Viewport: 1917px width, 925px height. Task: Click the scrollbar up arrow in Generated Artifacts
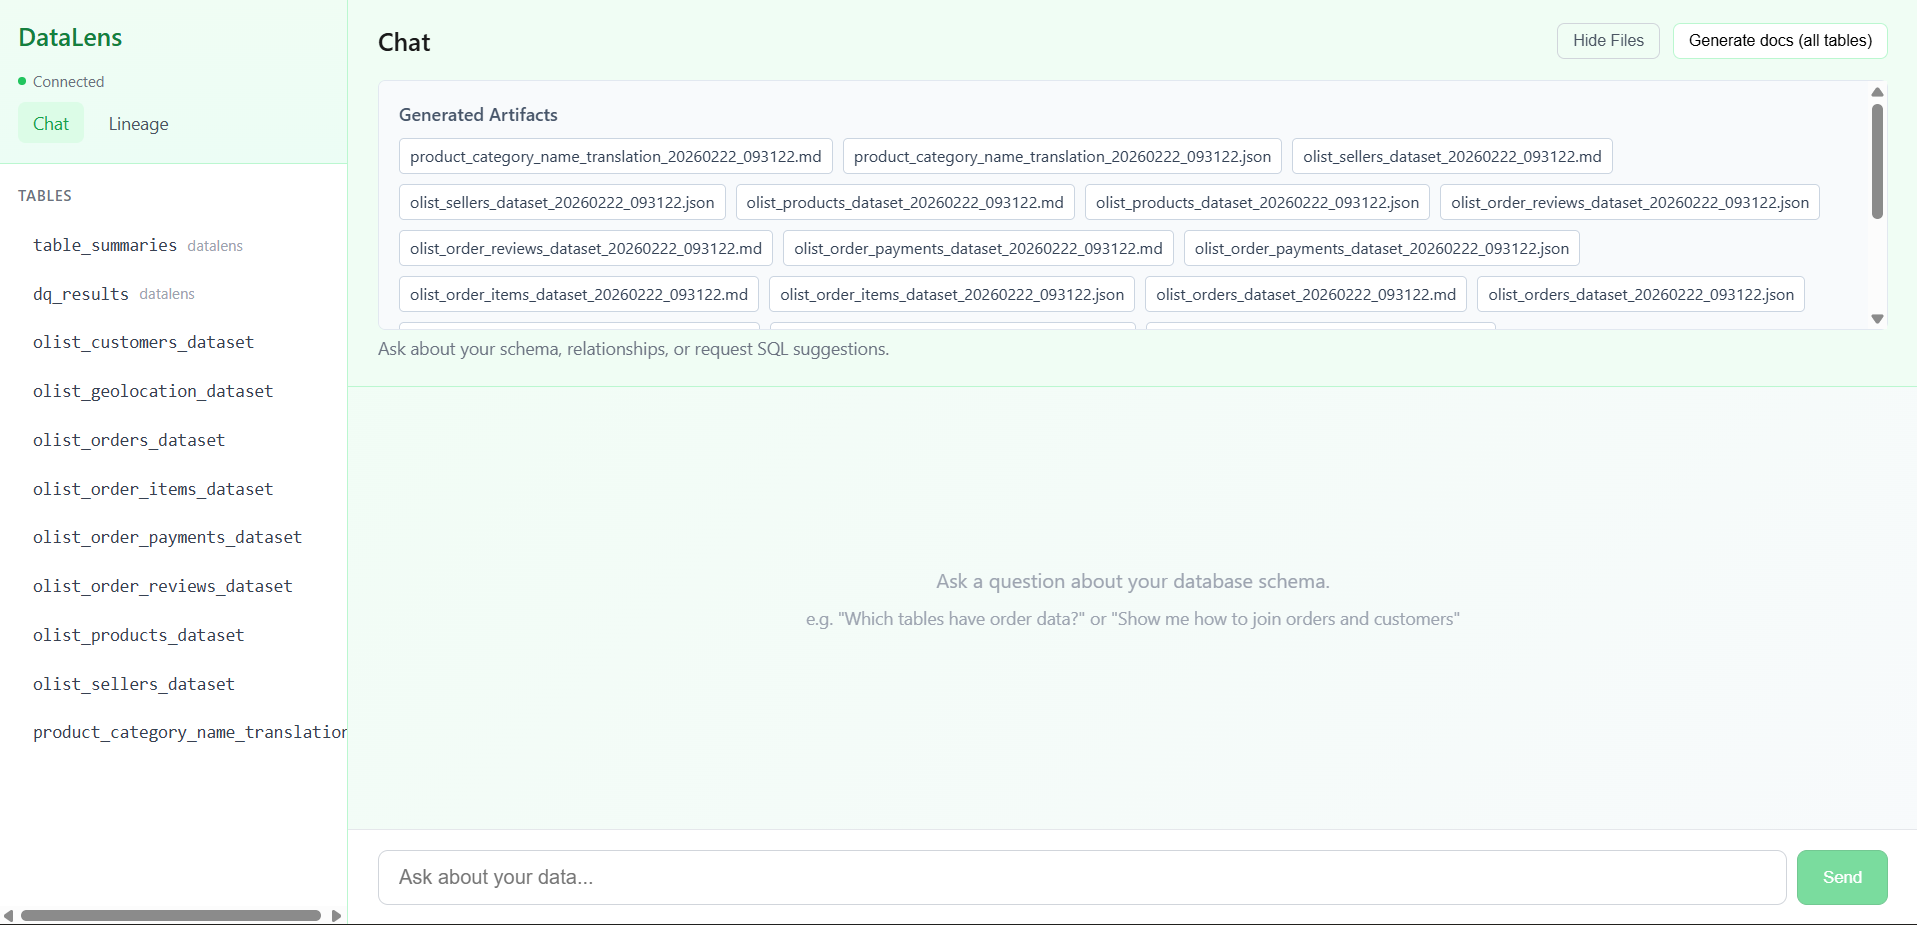point(1877,92)
